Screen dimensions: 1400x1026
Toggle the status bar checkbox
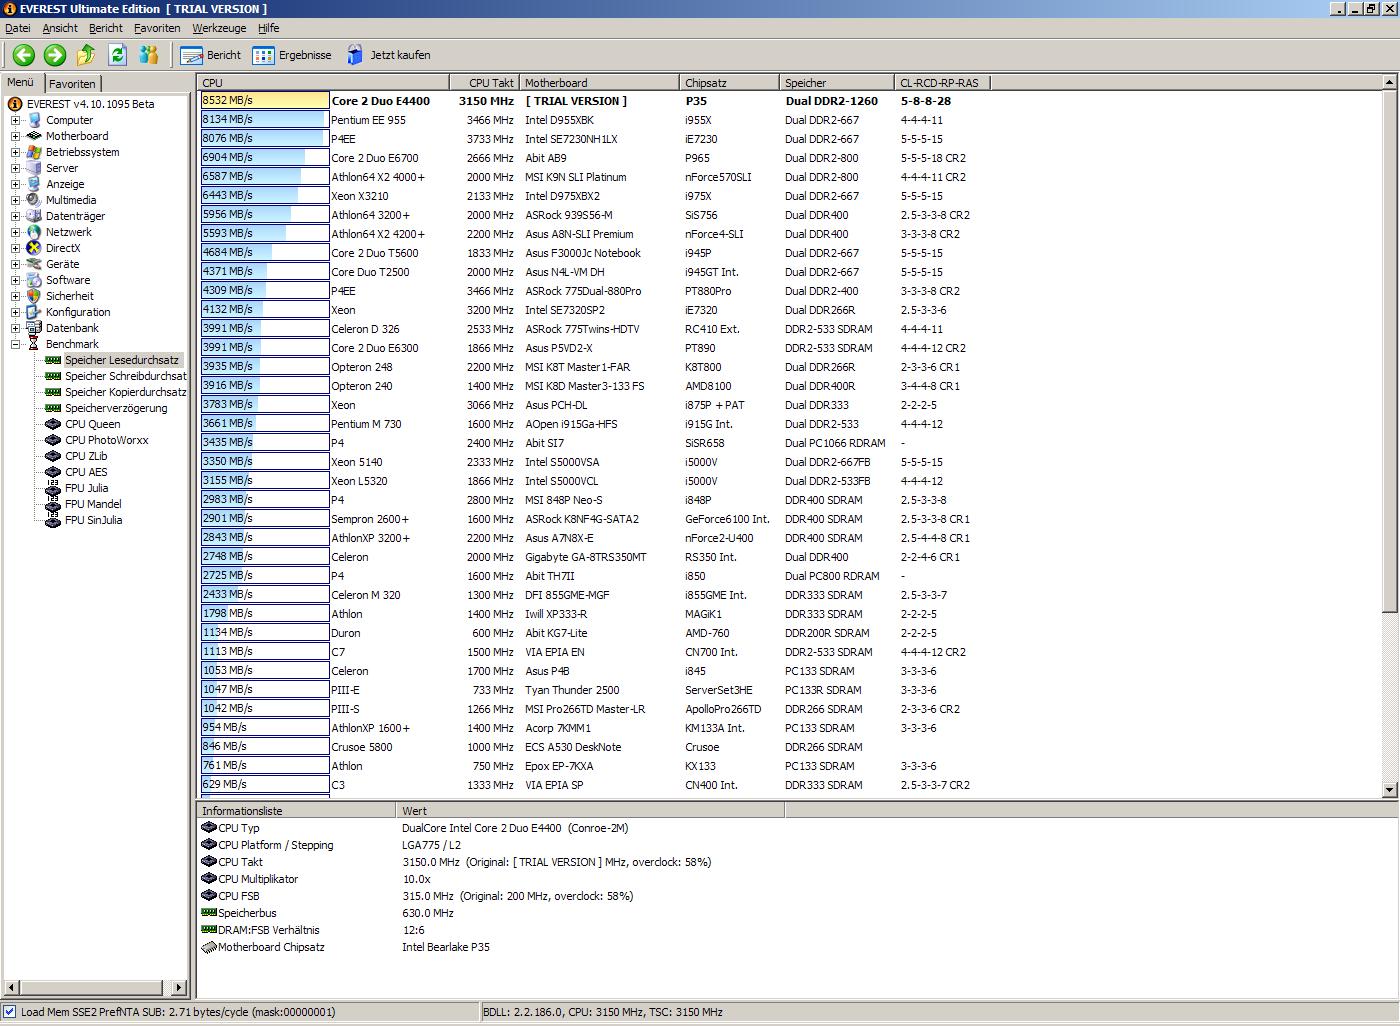click(x=10, y=1012)
